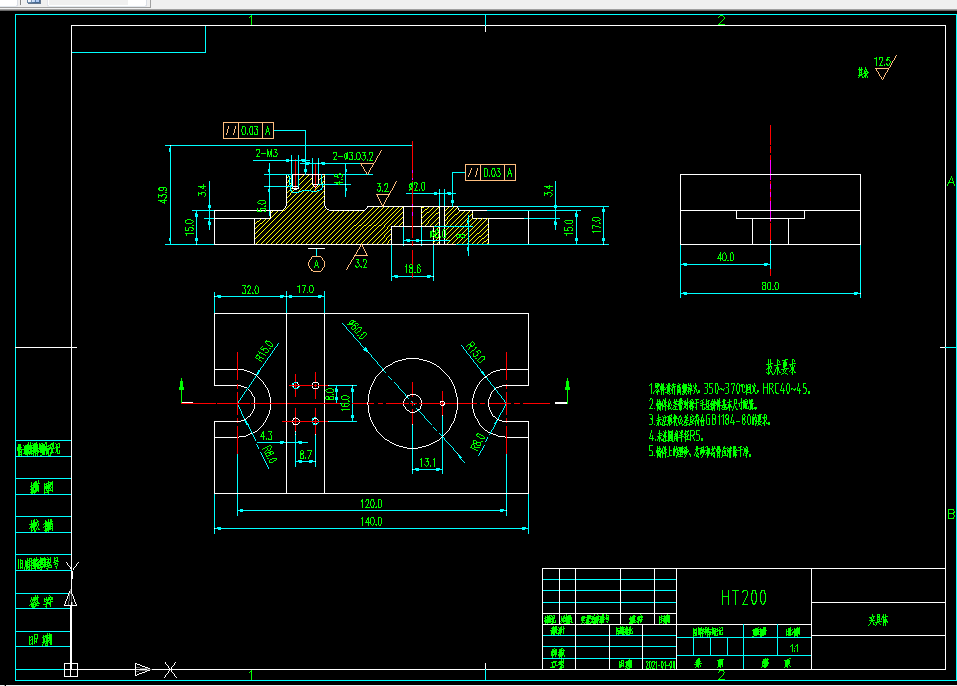
Task: Click the 2-M3 thread callout
Action: (267, 153)
